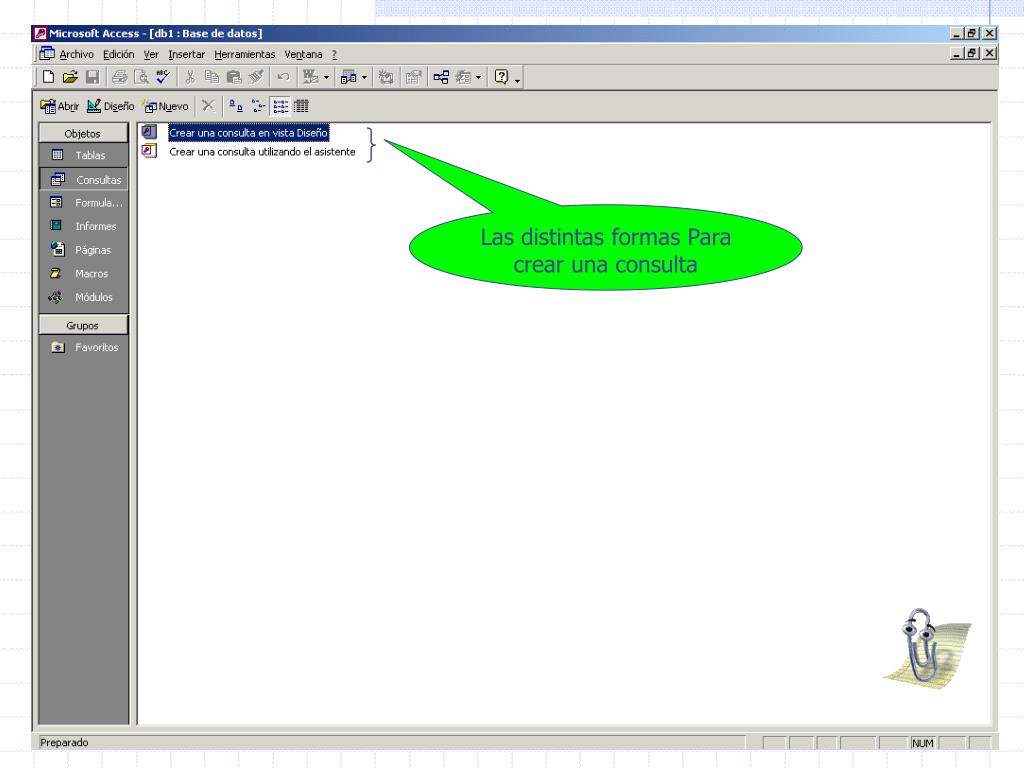Screen dimensions: 1024x768
Task: Open the OfficeLinks dropdown arrow
Action: pos(327,78)
